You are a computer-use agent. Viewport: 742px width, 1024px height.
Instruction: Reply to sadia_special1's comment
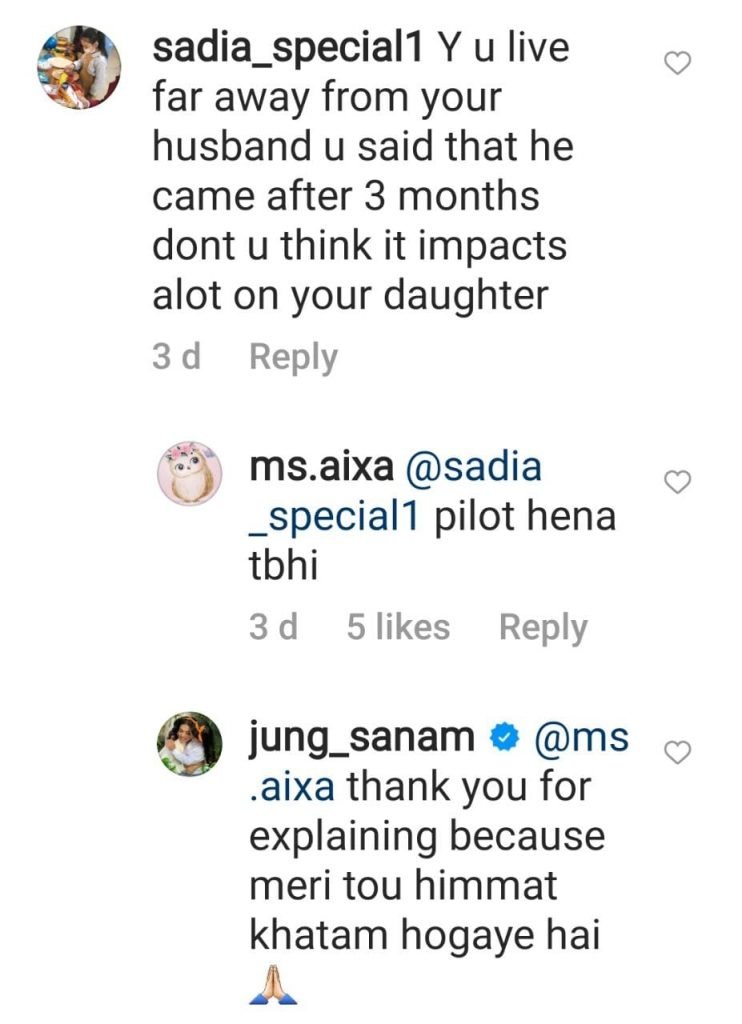click(x=293, y=357)
